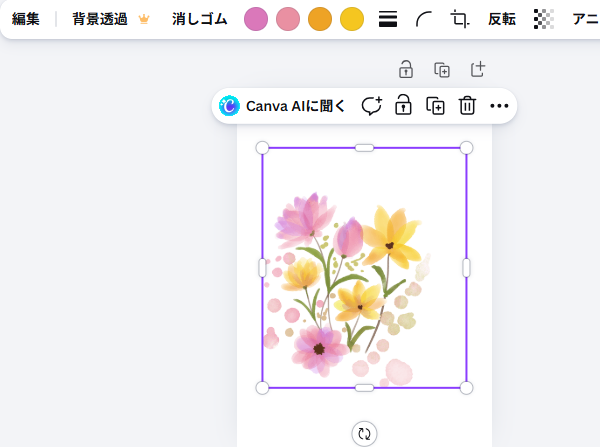Open more options ellipsis menu
The height and width of the screenshot is (447, 600).
tap(499, 106)
